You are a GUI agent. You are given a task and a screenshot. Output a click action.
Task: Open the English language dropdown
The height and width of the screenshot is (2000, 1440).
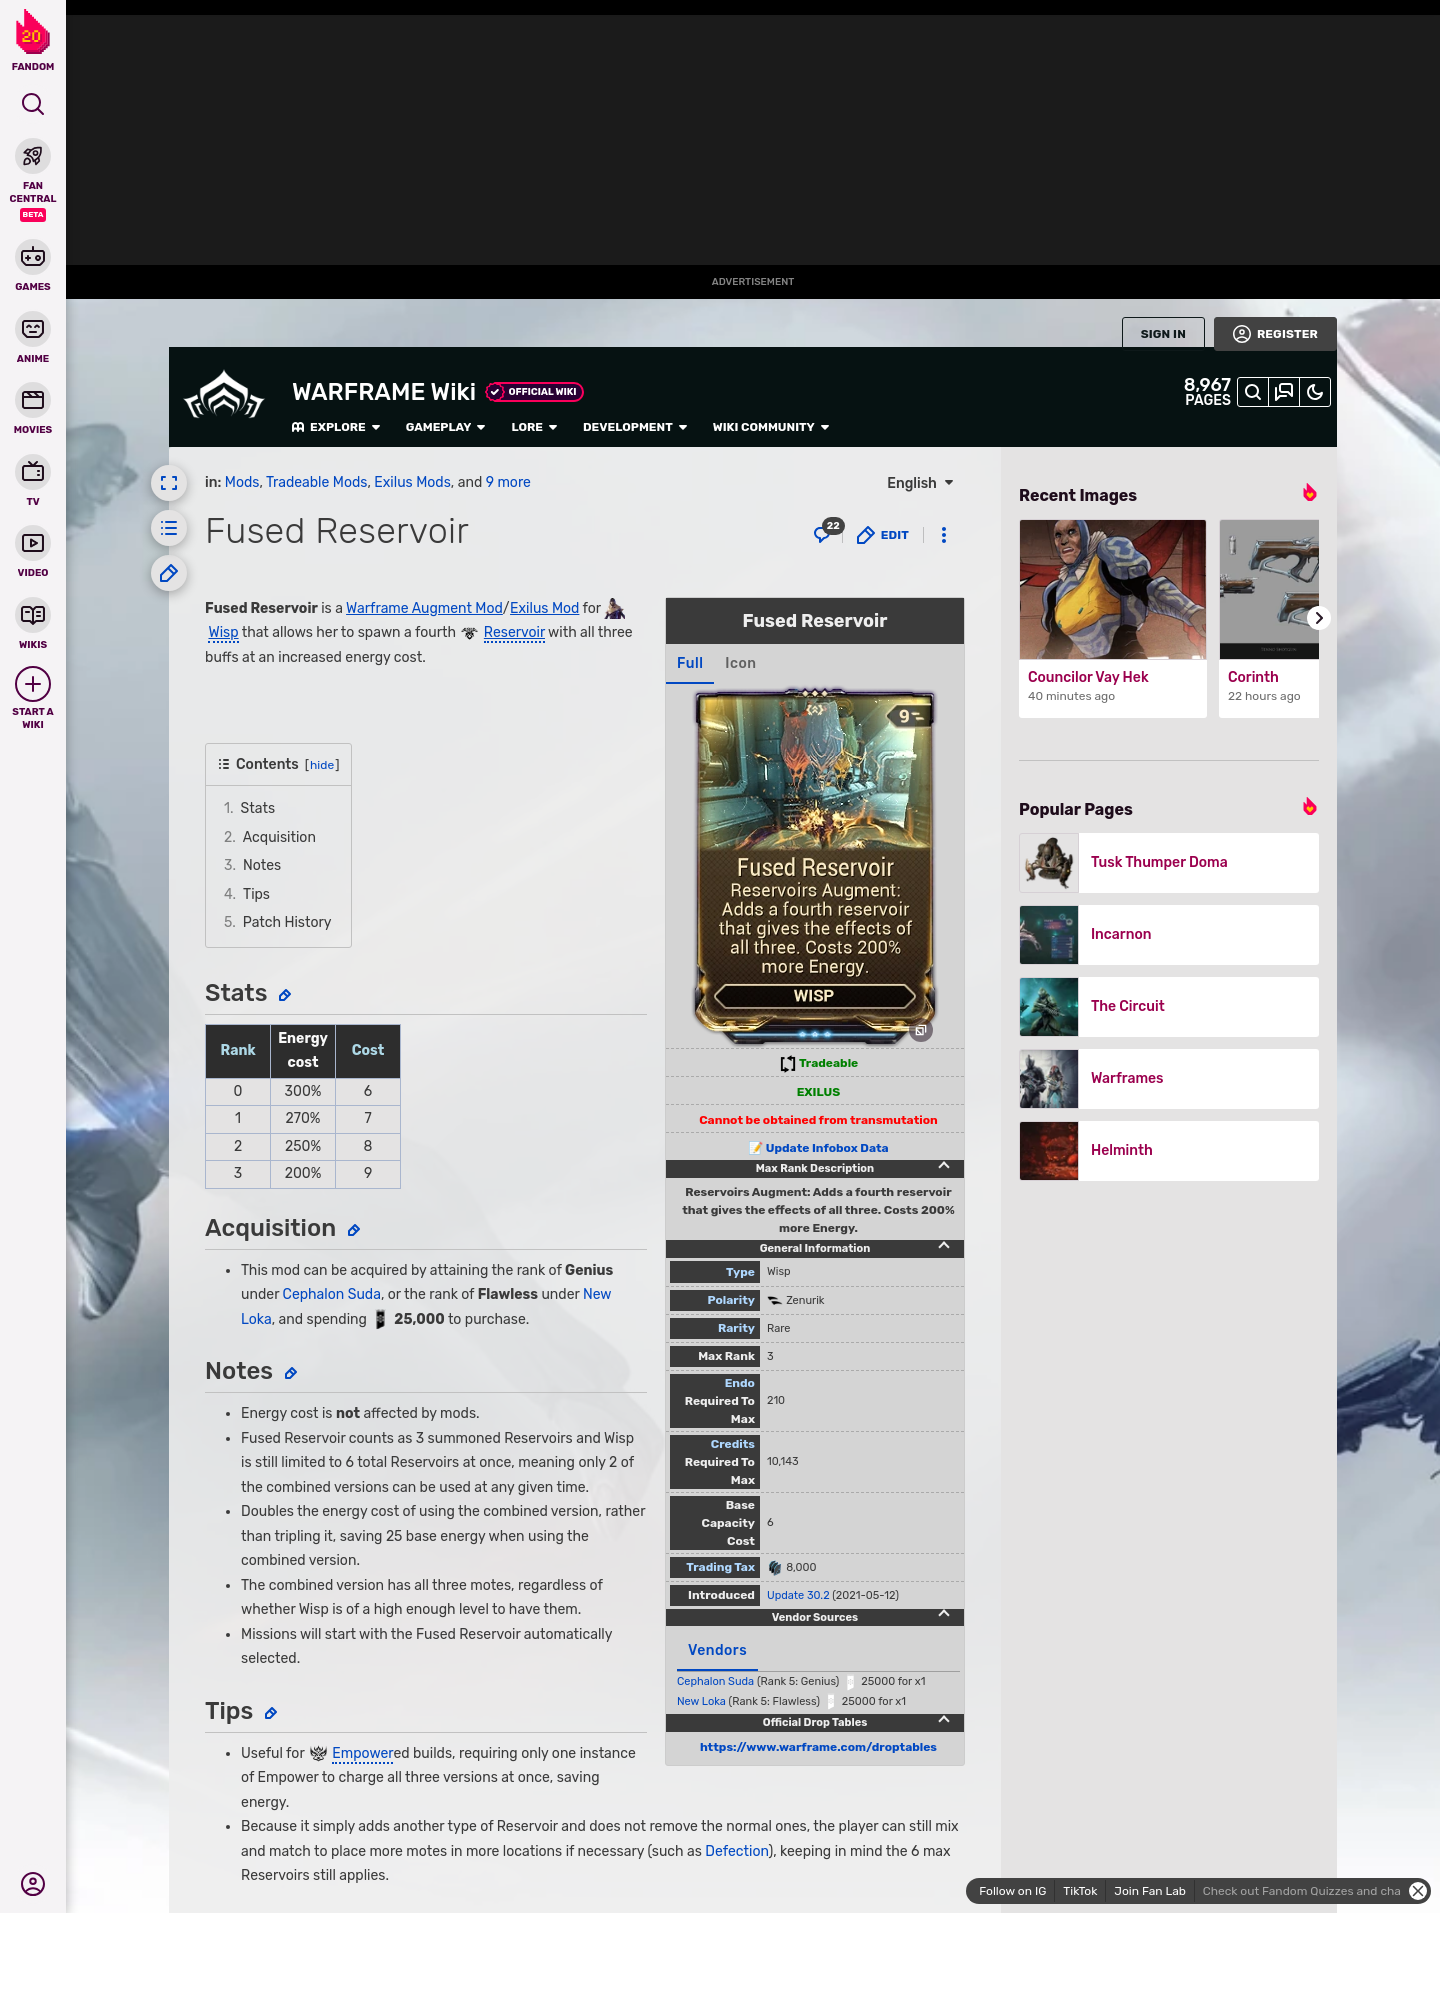(920, 483)
